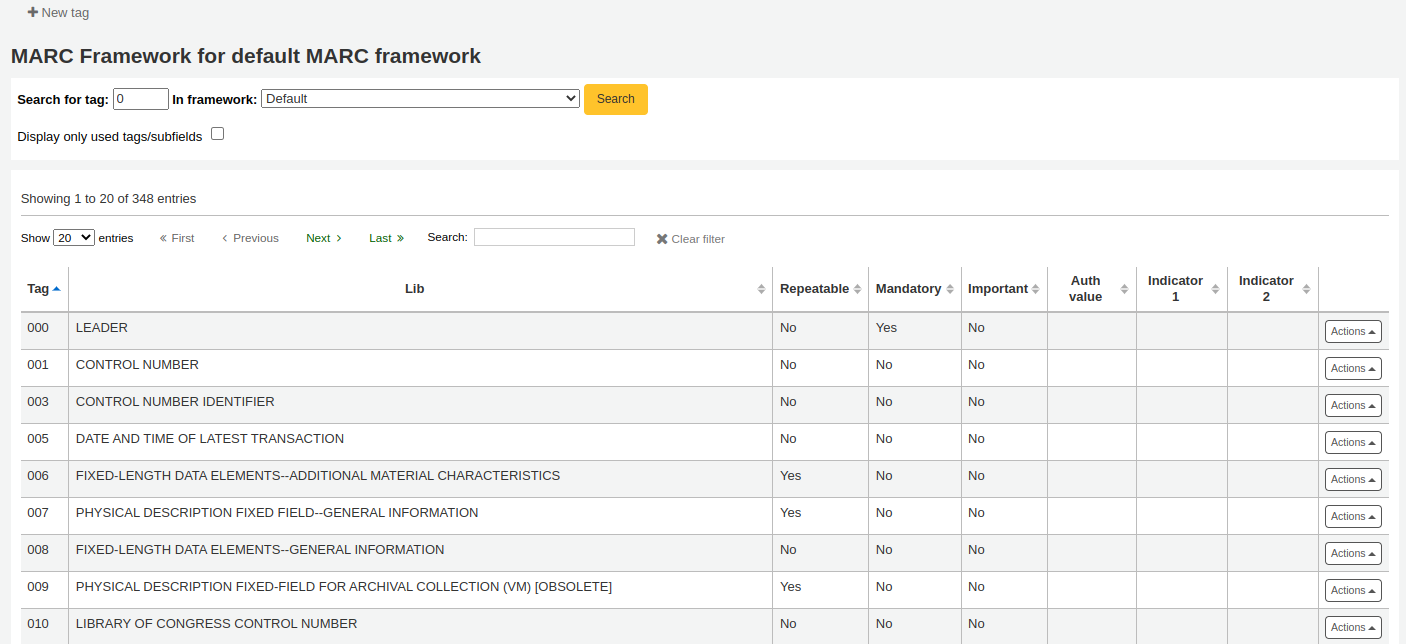1406x644 pixels.
Task: Click the Search for tag input field
Action: [x=141, y=99]
